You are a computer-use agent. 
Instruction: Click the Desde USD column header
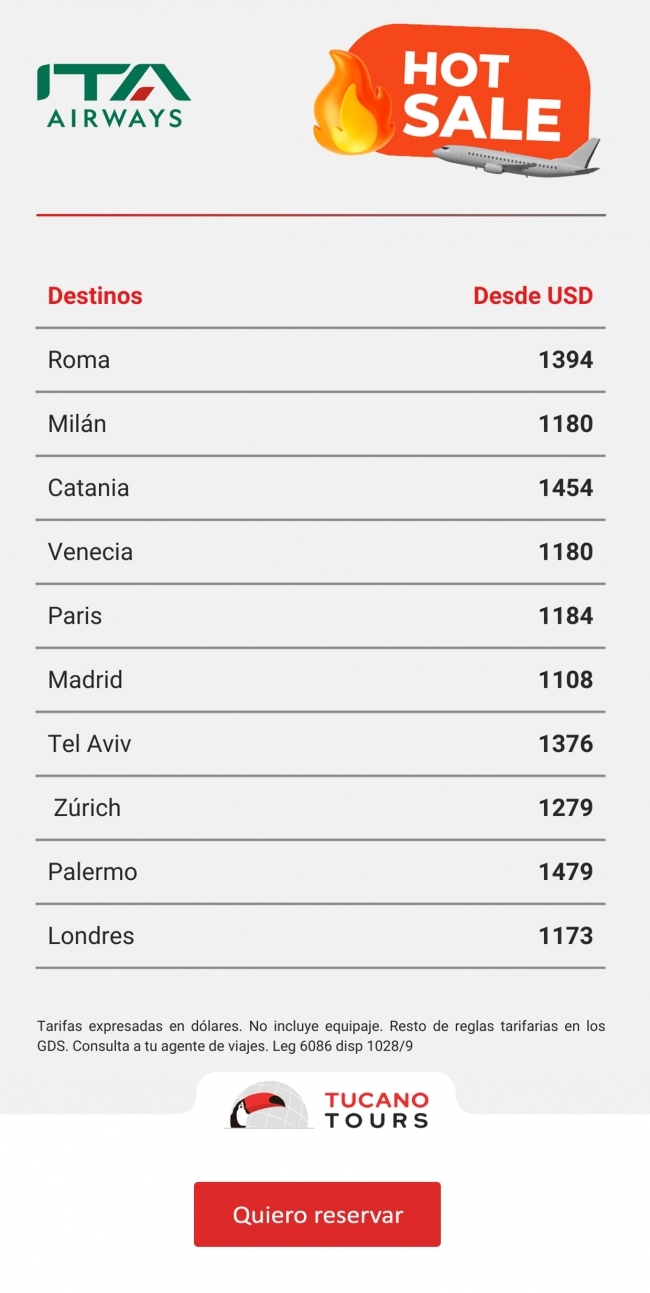[x=533, y=296]
